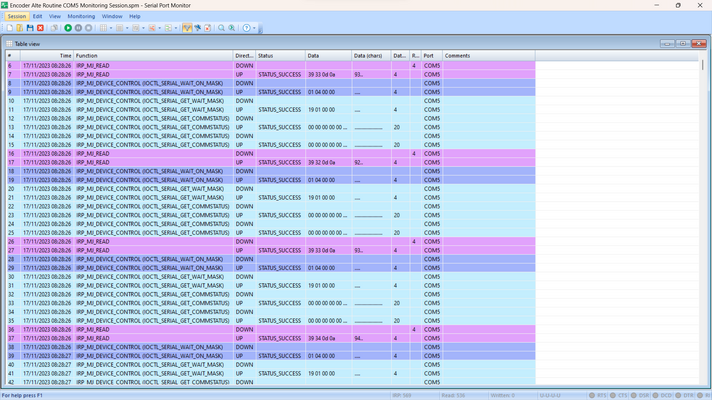This screenshot has height=400, width=712.
Task: Save the session using the floppy disk icon
Action: pyautogui.click(x=30, y=28)
